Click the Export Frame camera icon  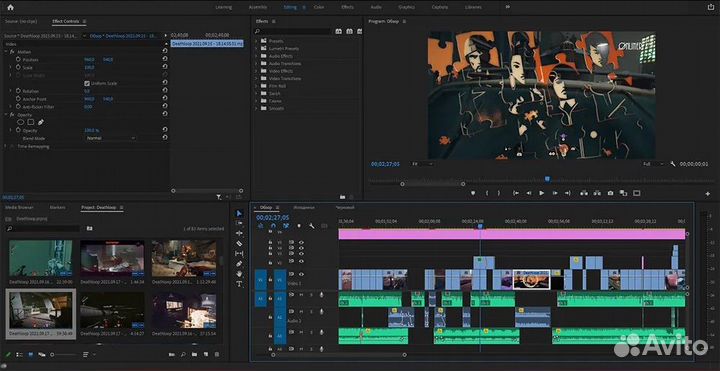pos(610,193)
